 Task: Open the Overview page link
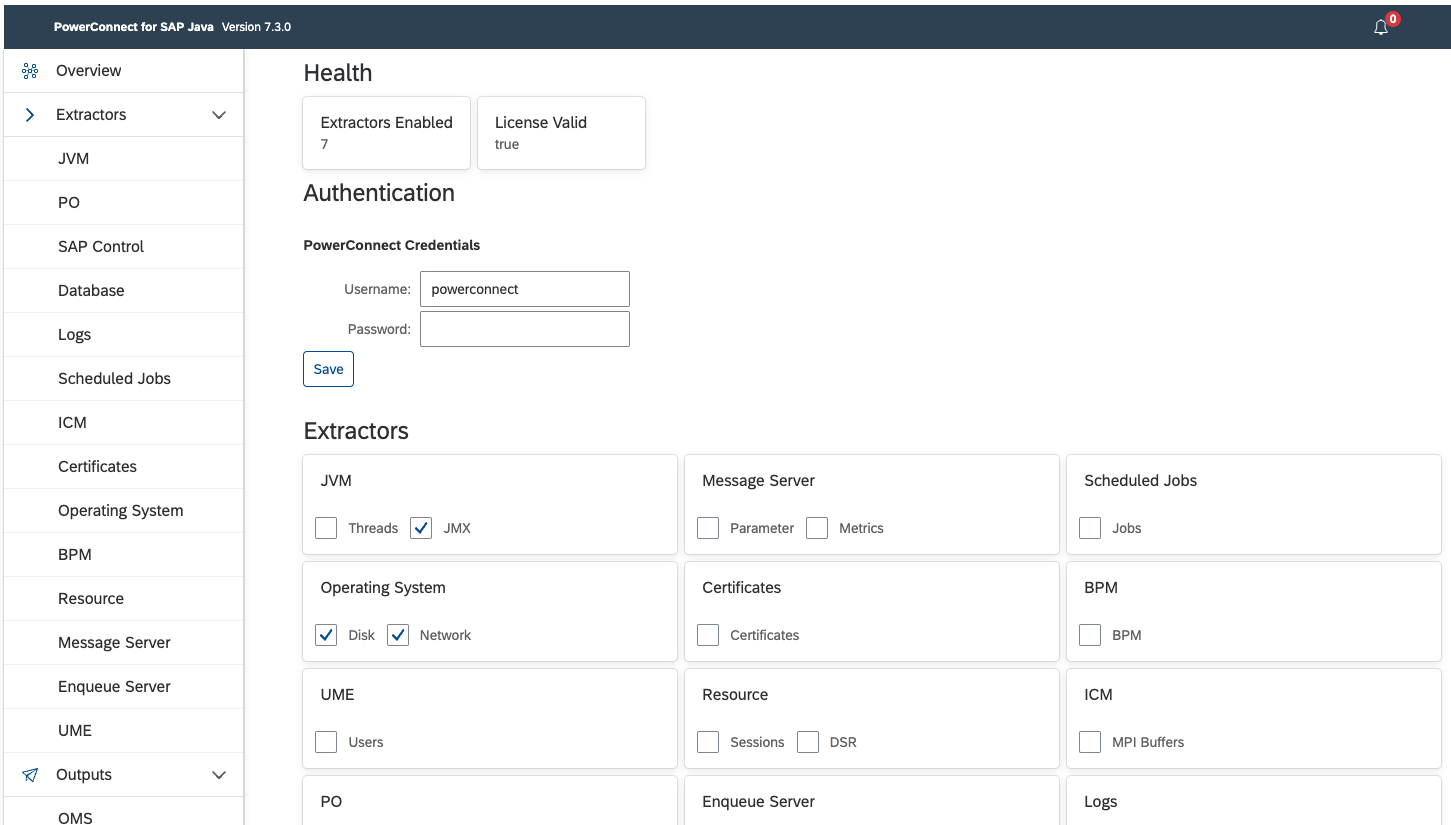[88, 71]
